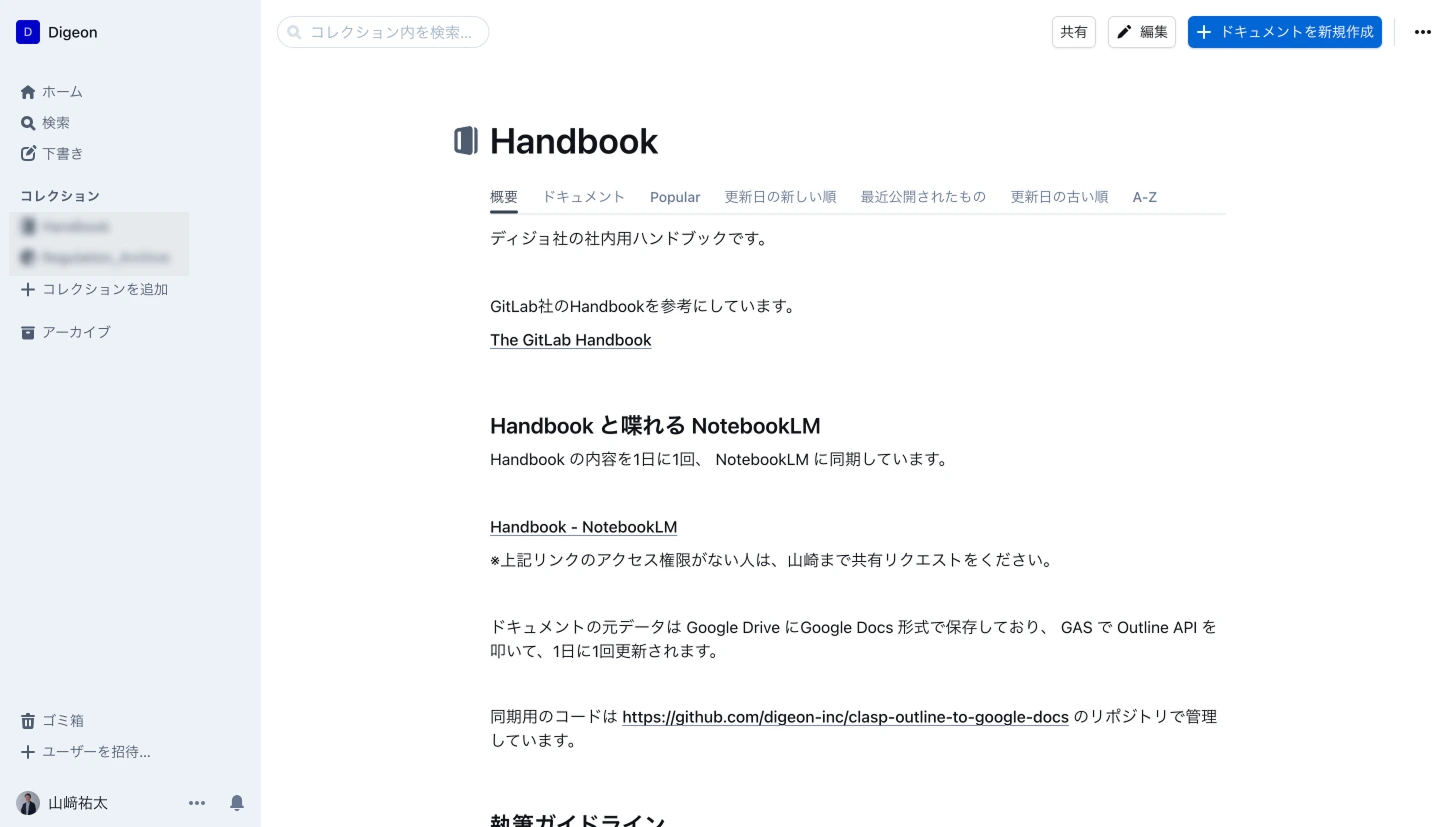Click the plus icon beside コレクションを追加

28,290
